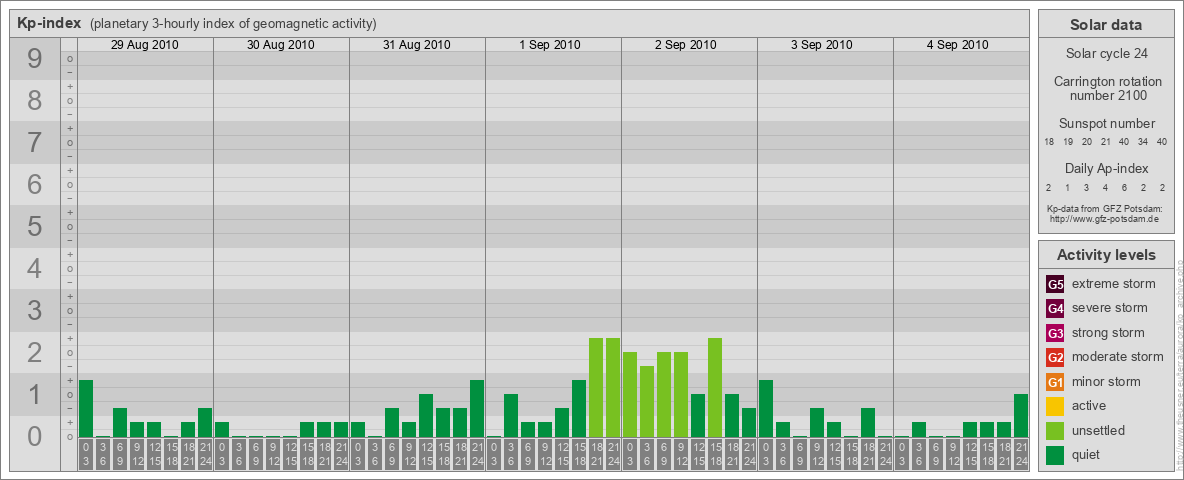This screenshot has height=480, width=1184.
Task: Click the Kp scale number 7
Action: (35, 142)
